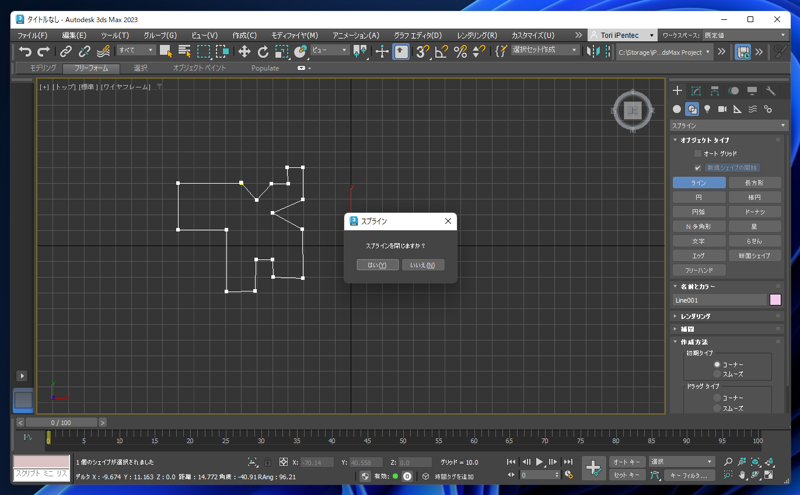The width and height of the screenshot is (800, 495).
Task: Click the Undo arrow icon
Action: 25,52
